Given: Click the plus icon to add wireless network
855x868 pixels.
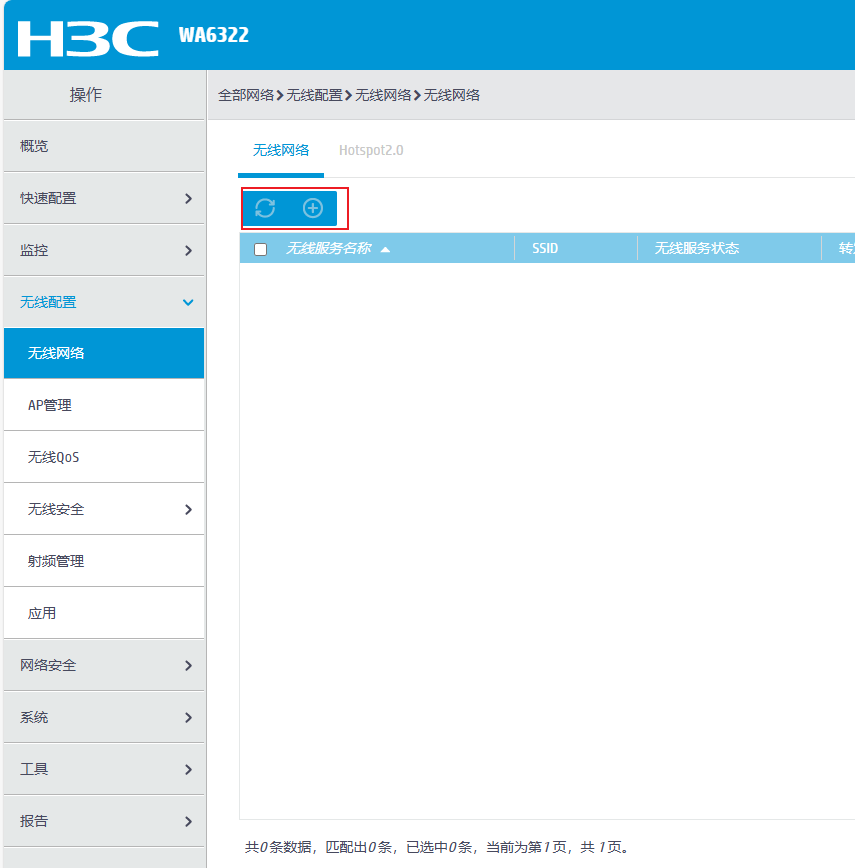Looking at the screenshot, I should [x=312, y=208].
